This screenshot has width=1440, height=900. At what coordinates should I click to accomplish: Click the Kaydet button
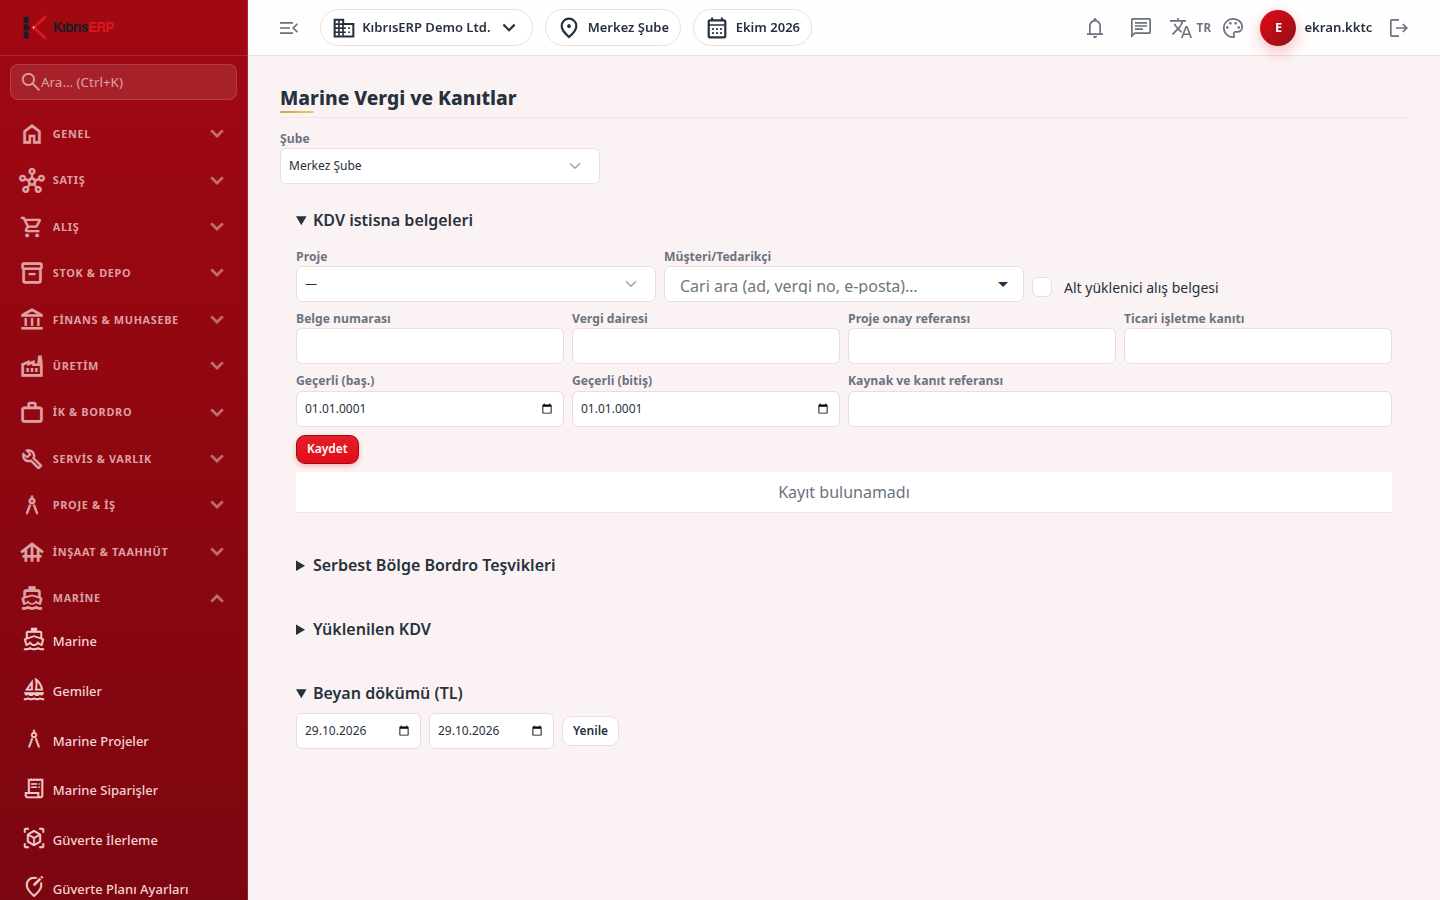tap(327, 449)
